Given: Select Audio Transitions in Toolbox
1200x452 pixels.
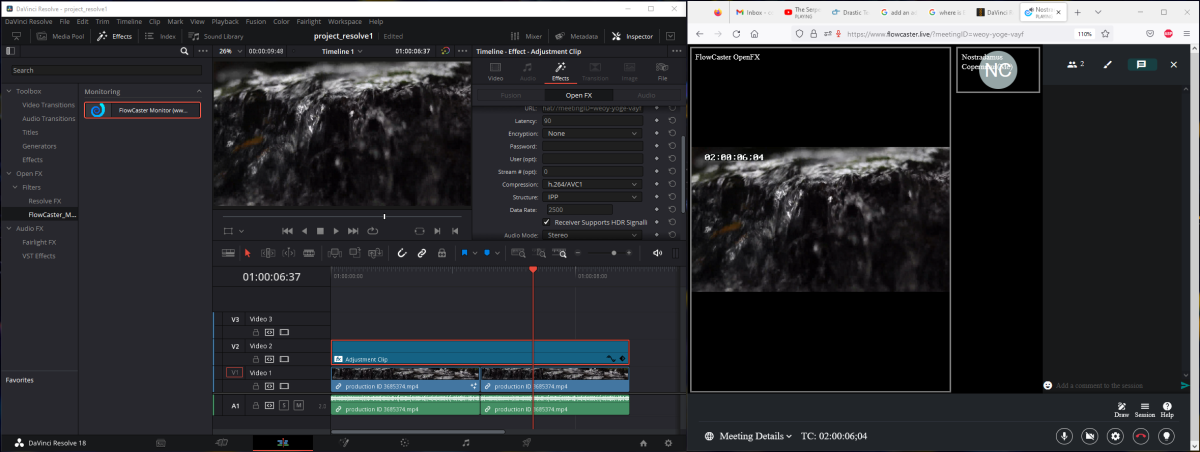Looking at the screenshot, I should (x=48, y=118).
